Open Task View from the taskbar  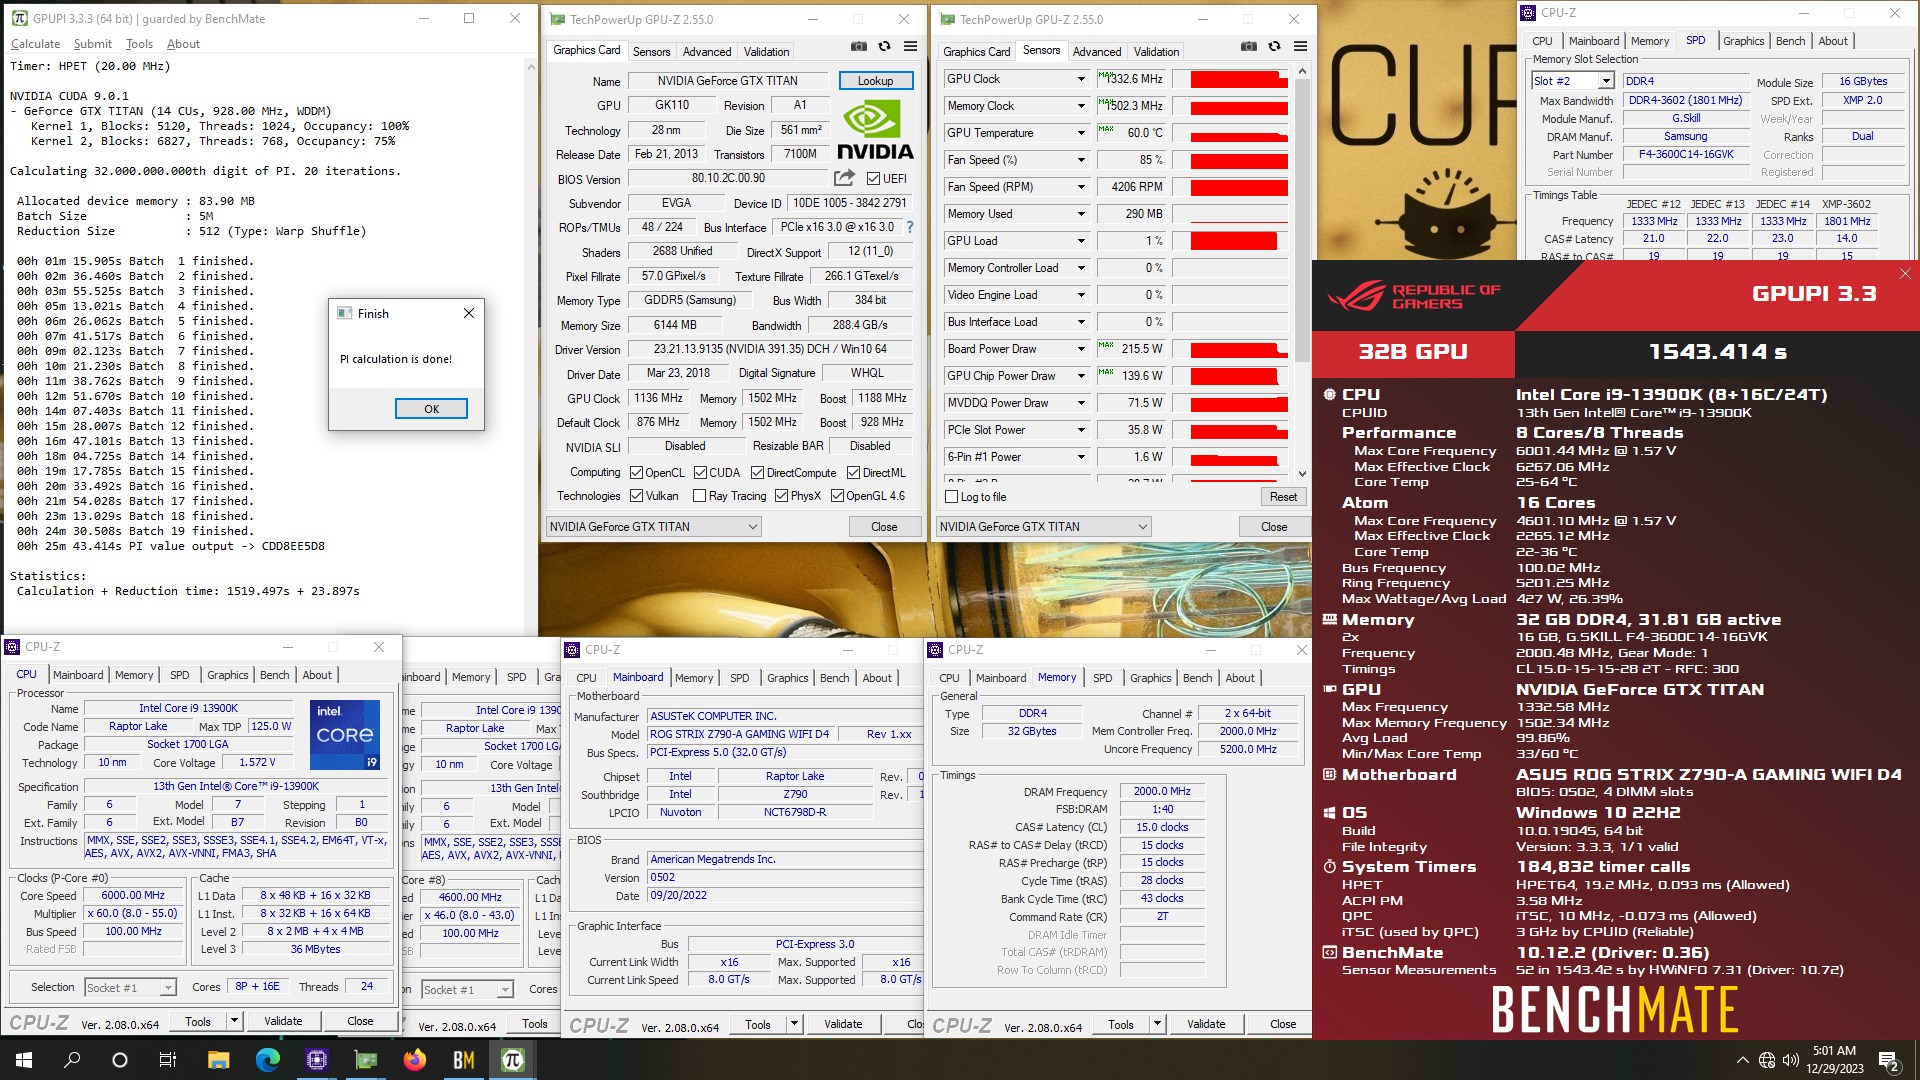point(168,1060)
